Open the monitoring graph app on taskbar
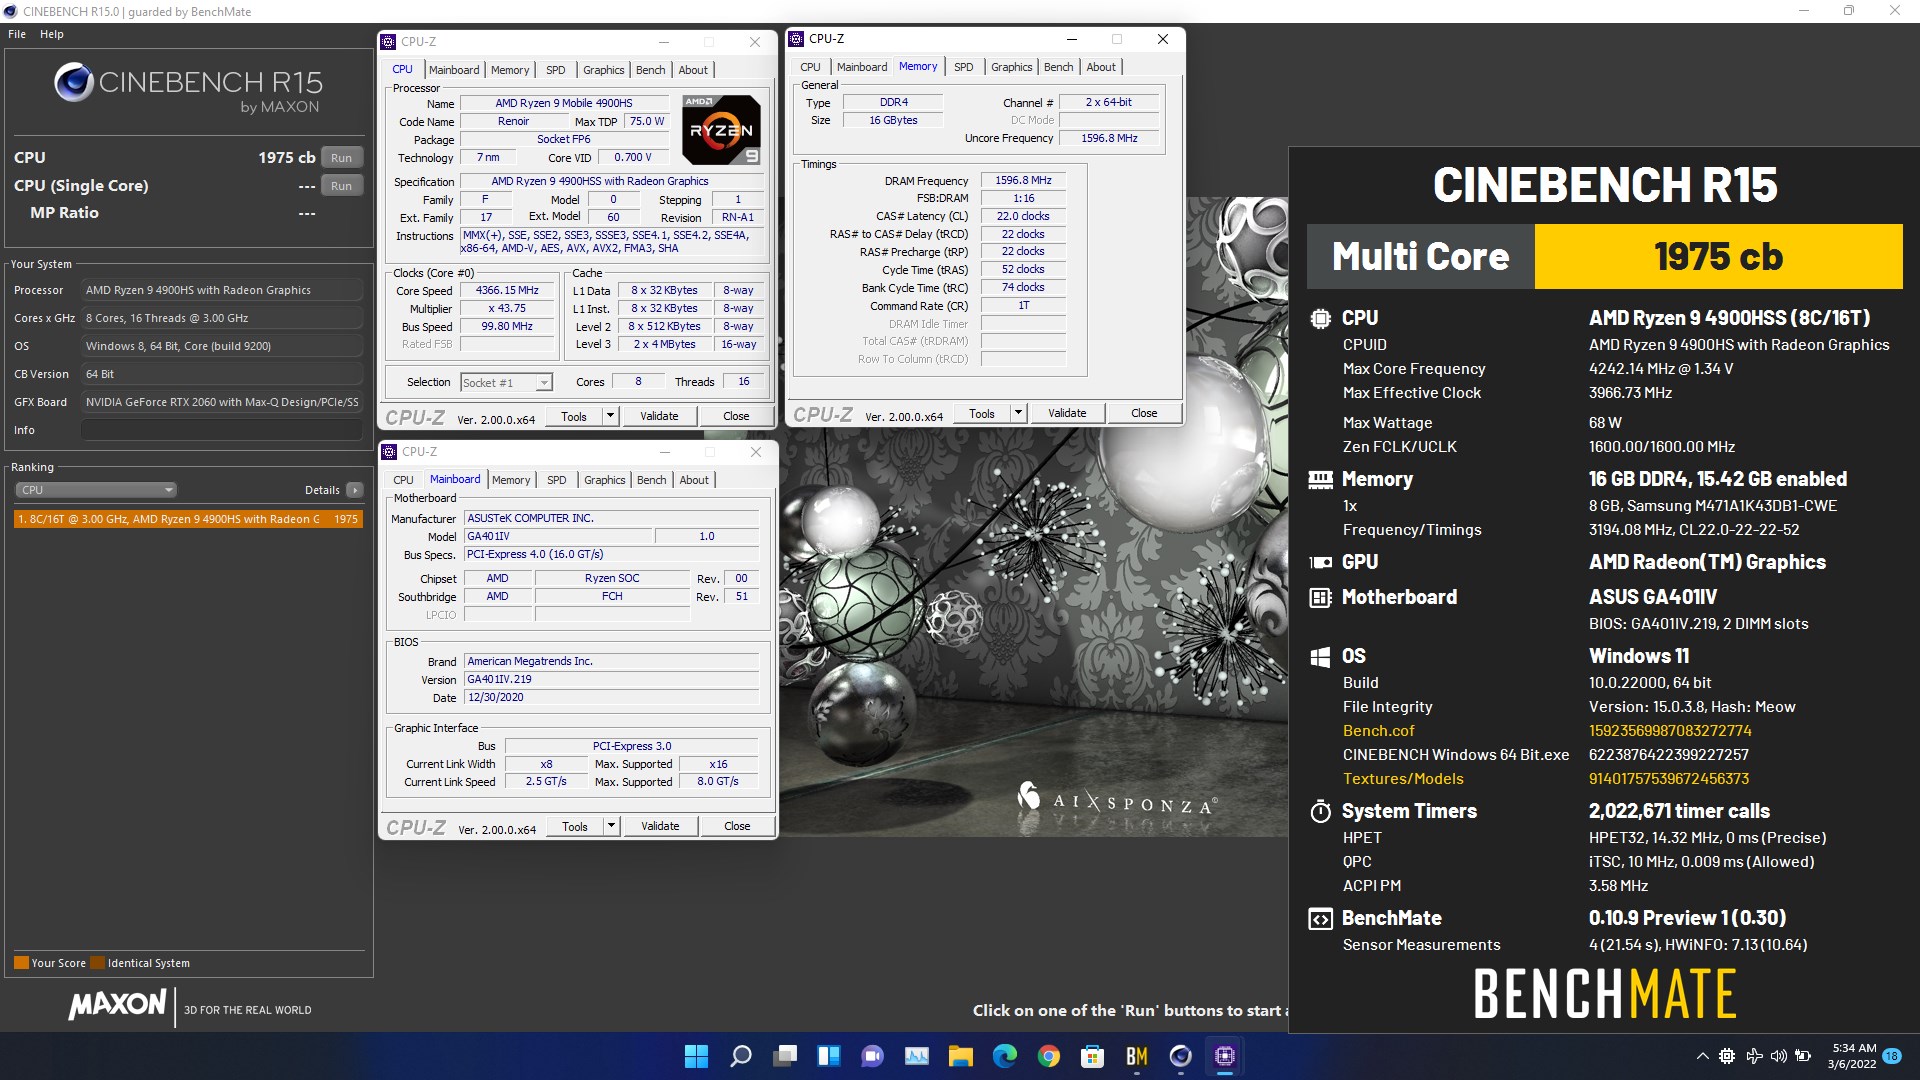 [917, 1056]
